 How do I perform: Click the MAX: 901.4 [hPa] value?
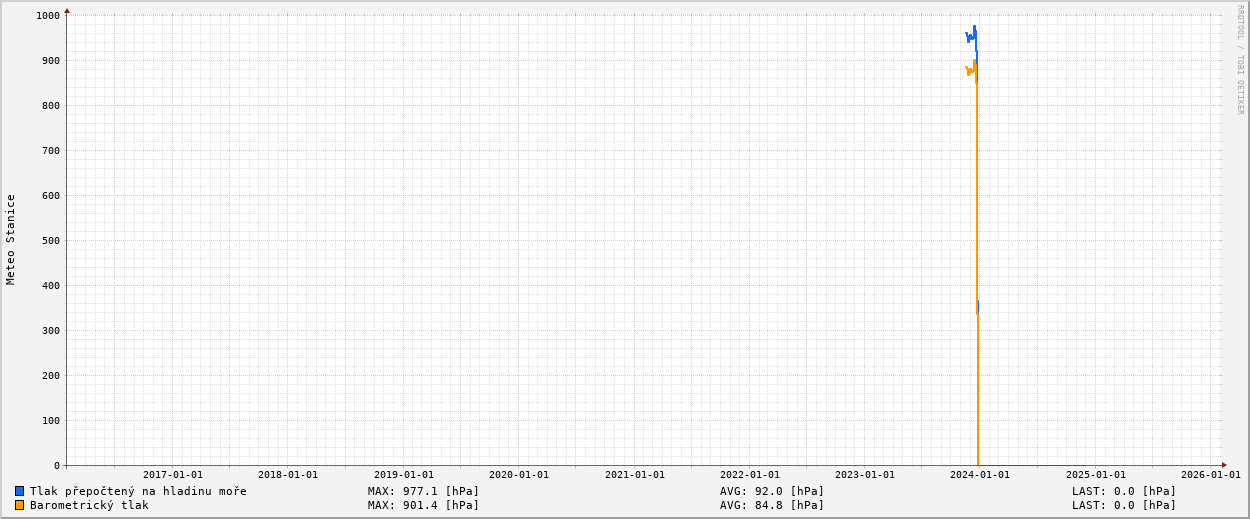point(423,505)
